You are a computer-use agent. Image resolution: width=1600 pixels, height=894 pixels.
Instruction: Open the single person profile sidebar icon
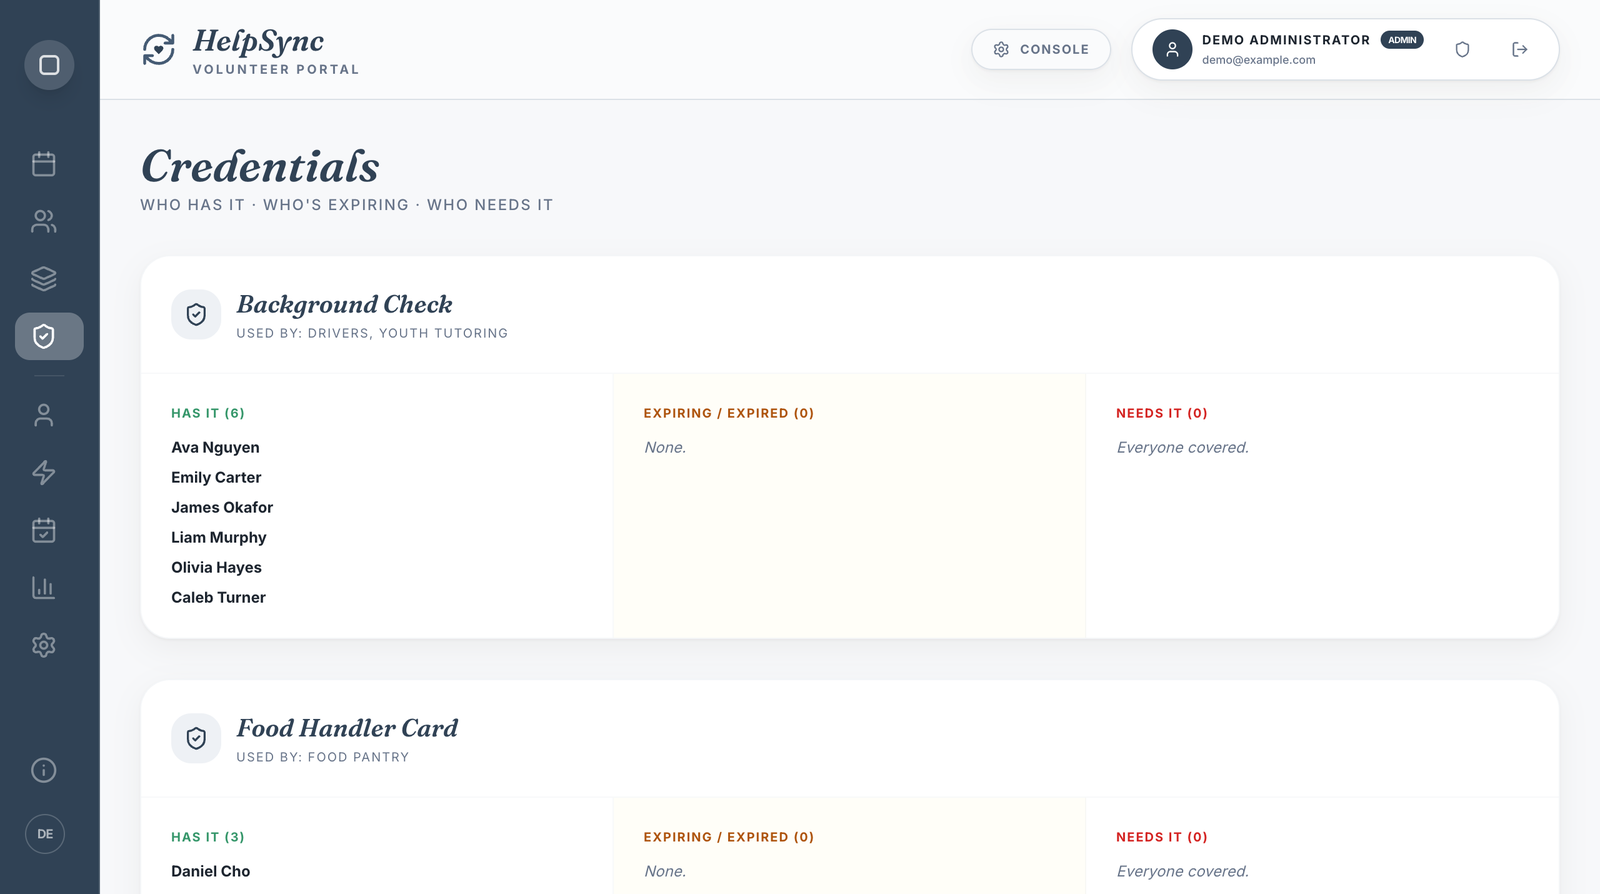[44, 415]
